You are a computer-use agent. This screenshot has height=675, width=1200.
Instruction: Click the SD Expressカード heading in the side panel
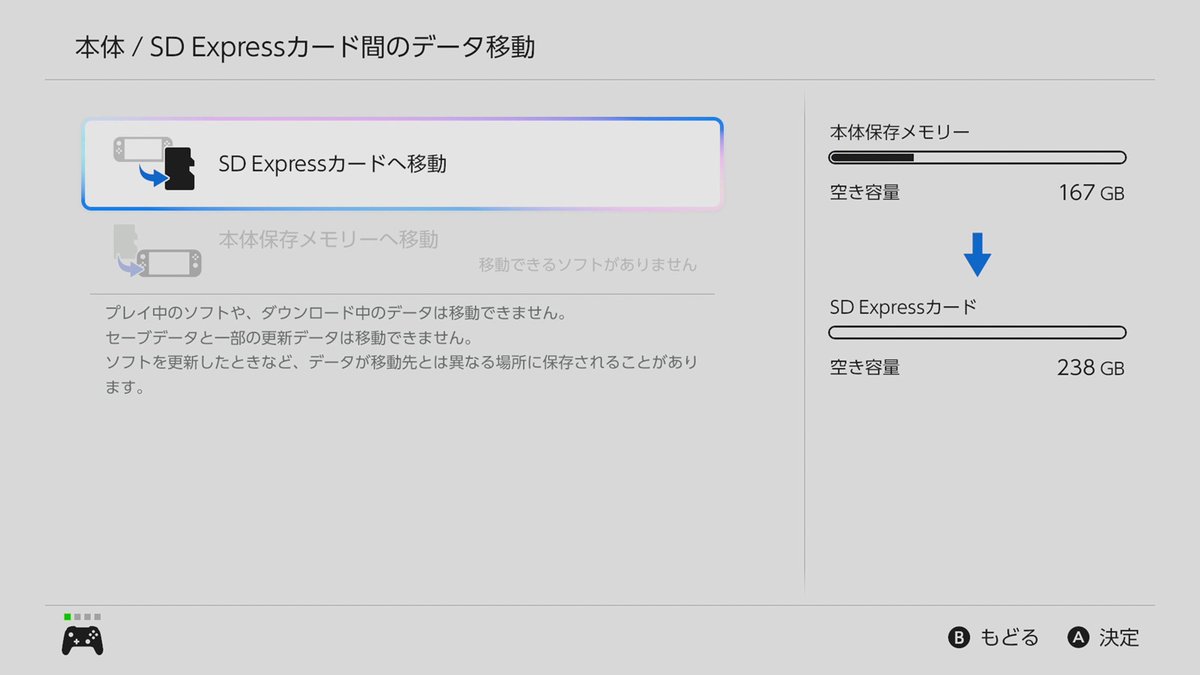[903, 307]
